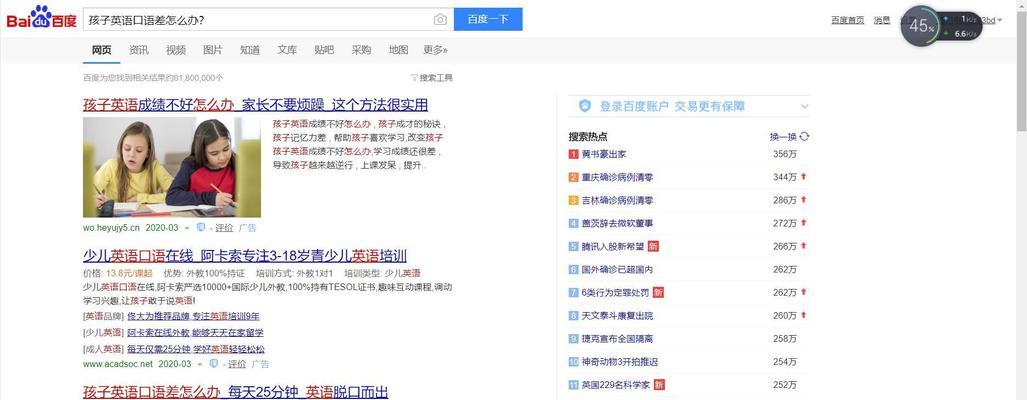Click the refresh icon beside 换一换
The image size is (1027, 400).
click(x=804, y=137)
